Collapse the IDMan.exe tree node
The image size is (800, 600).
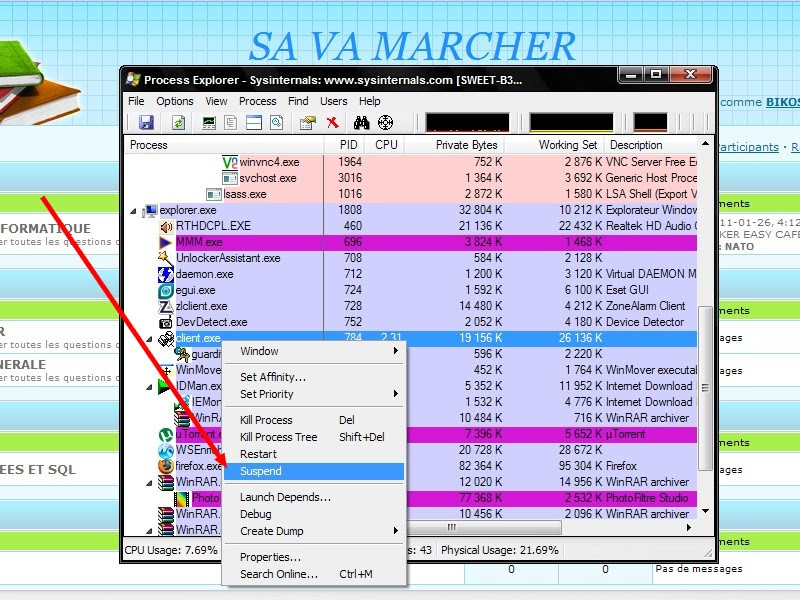149,387
